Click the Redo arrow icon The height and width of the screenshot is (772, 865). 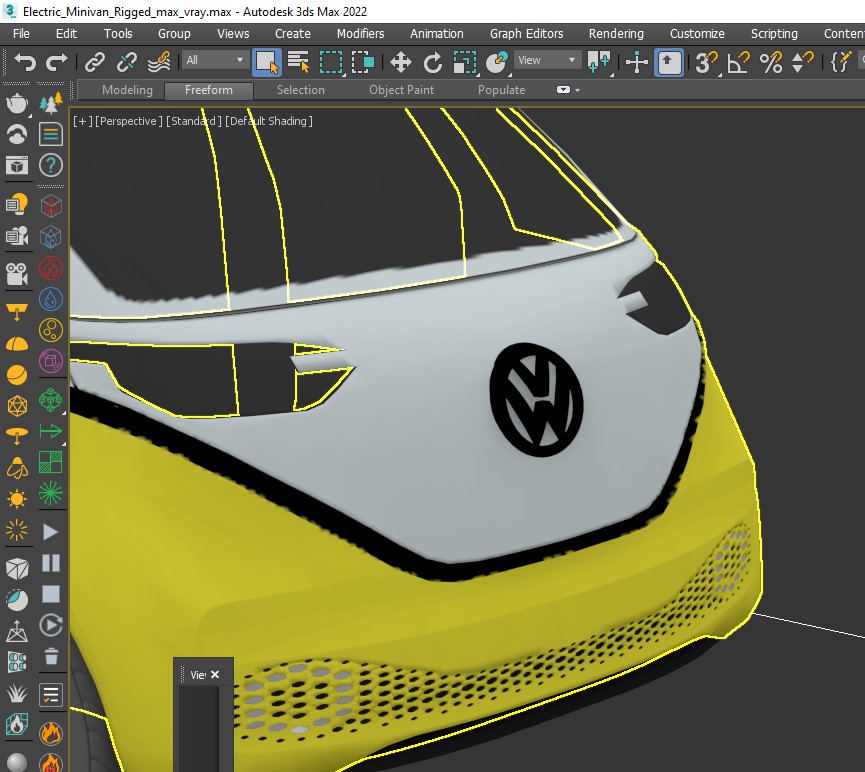[x=56, y=62]
